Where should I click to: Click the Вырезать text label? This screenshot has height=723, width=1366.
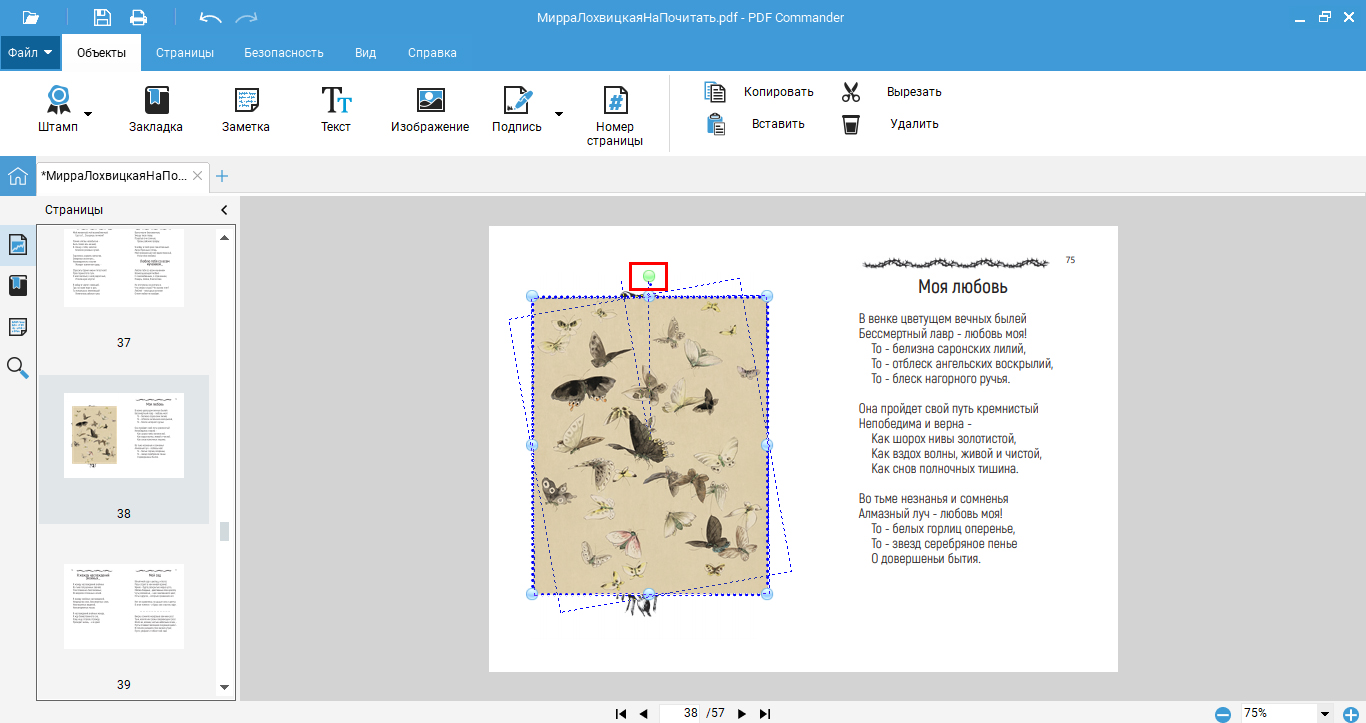[914, 92]
